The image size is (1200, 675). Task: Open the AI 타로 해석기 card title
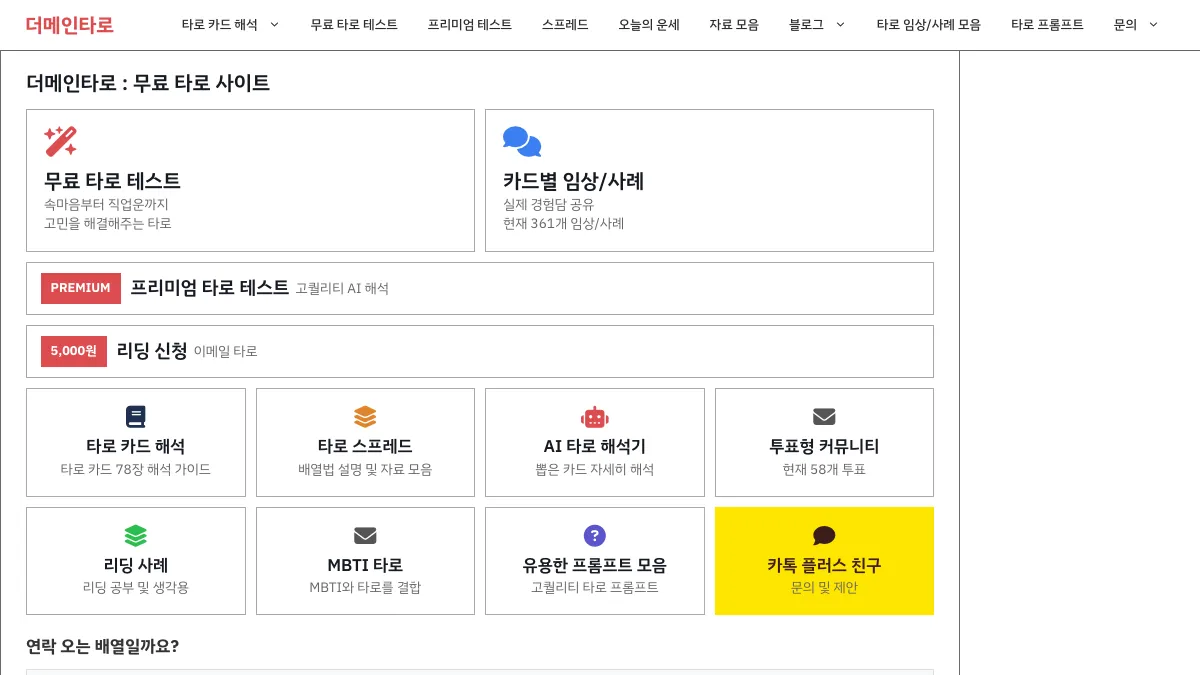point(595,446)
